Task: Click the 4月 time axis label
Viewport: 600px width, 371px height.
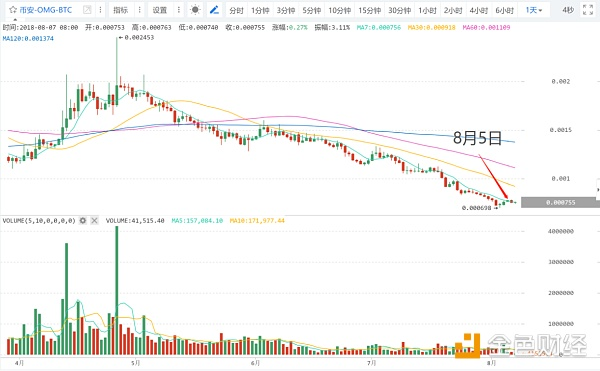Action: (19, 363)
